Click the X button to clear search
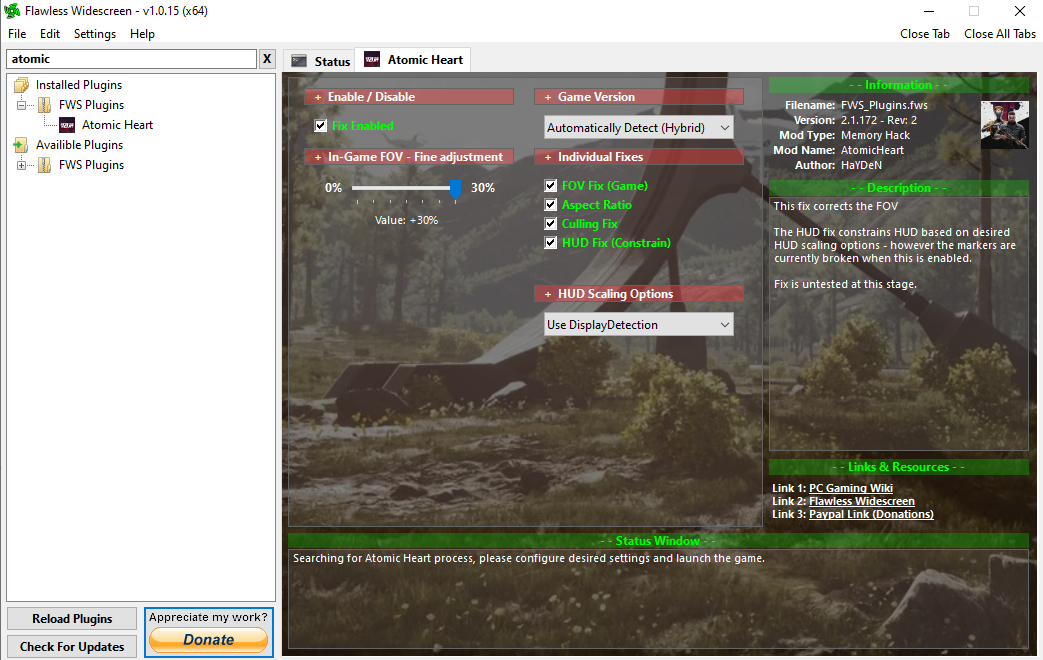 coord(267,59)
